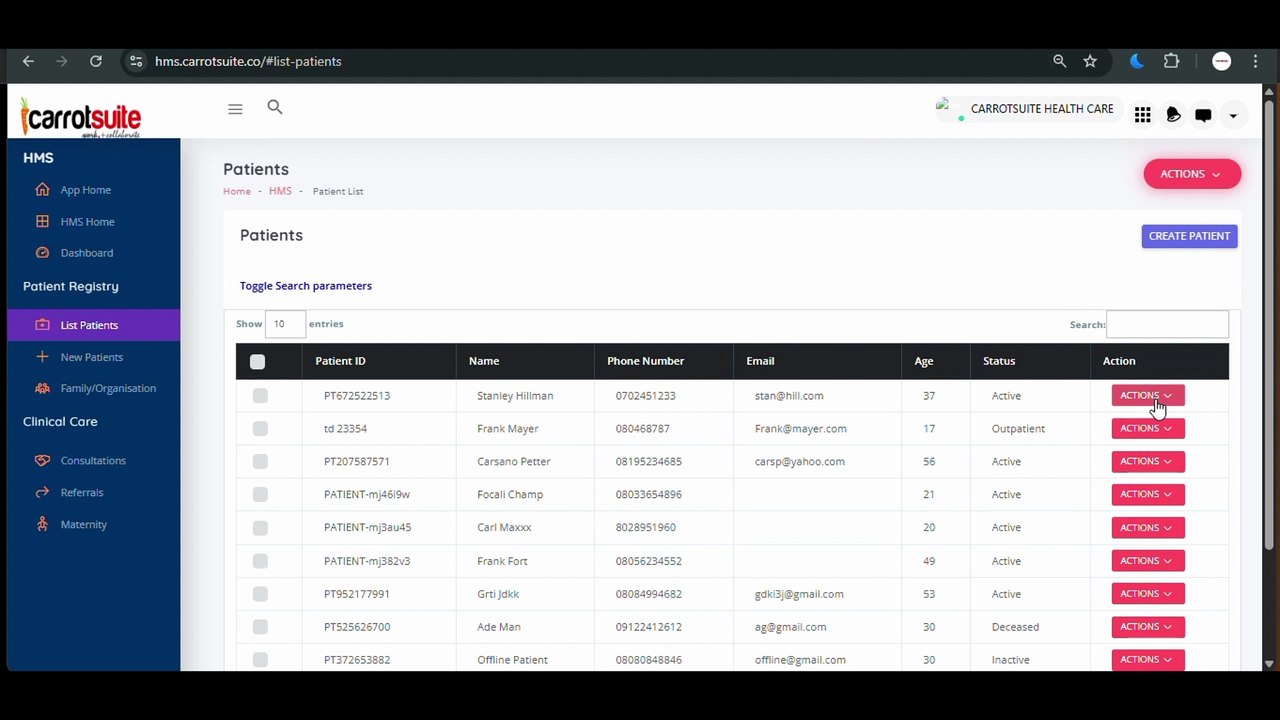Viewport: 1280px width, 720px height.
Task: Tick the checkbox for Ade Man
Action: point(260,627)
